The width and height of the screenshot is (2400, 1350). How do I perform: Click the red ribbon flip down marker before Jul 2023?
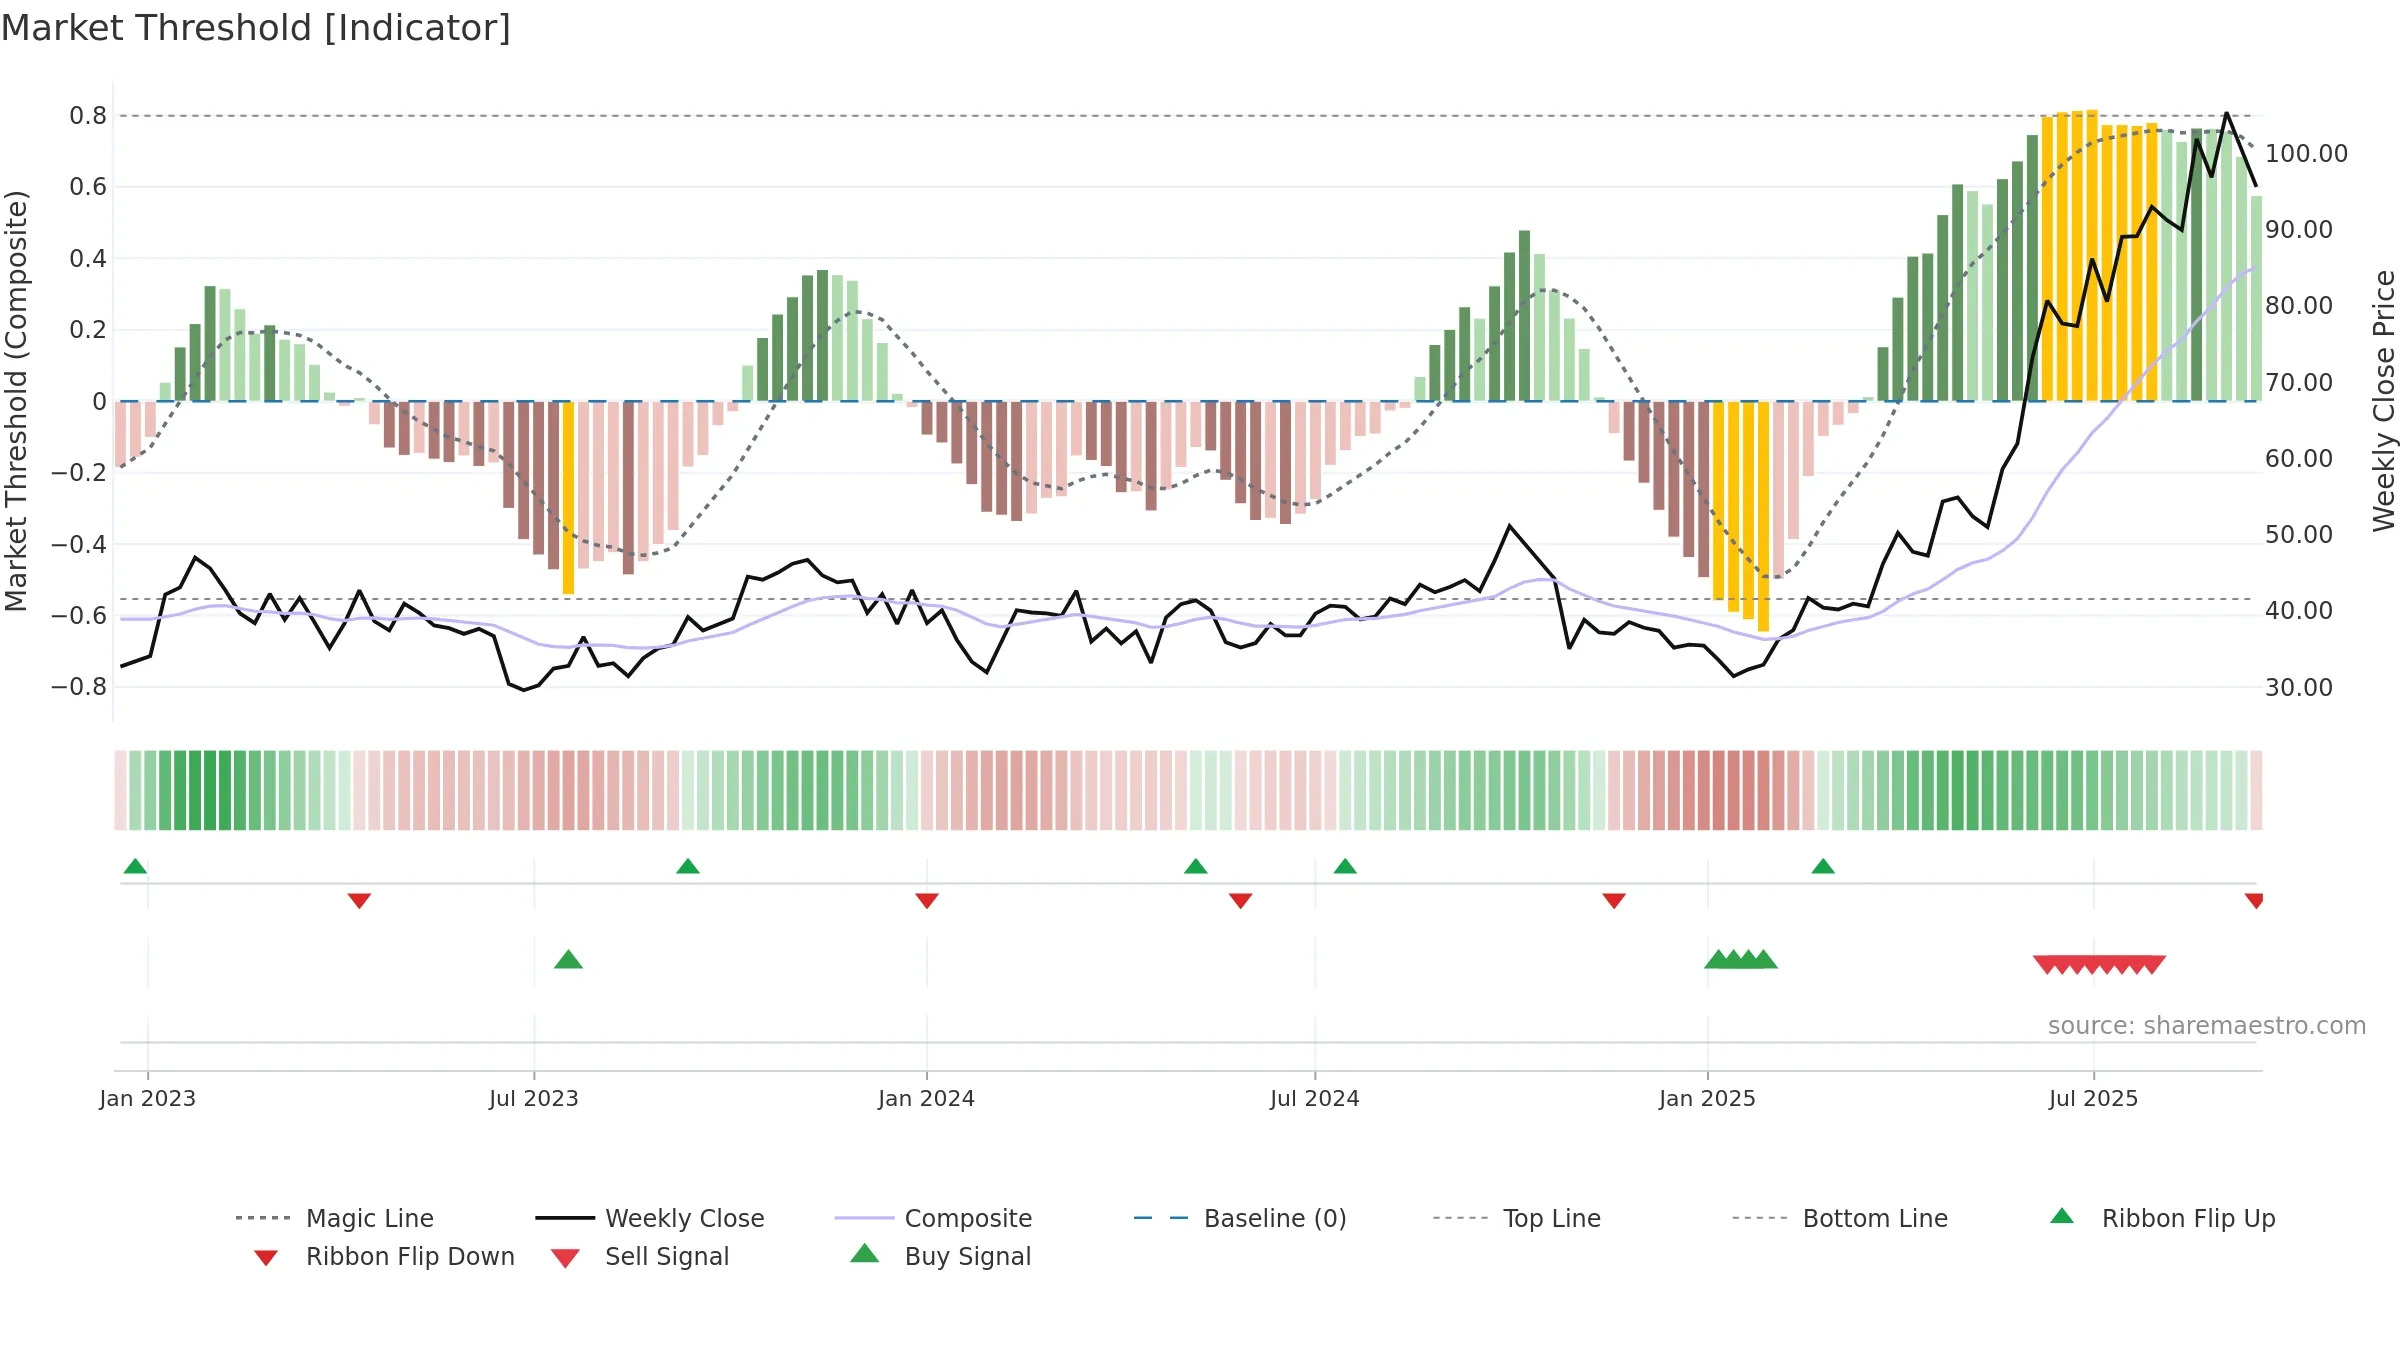coord(359,901)
